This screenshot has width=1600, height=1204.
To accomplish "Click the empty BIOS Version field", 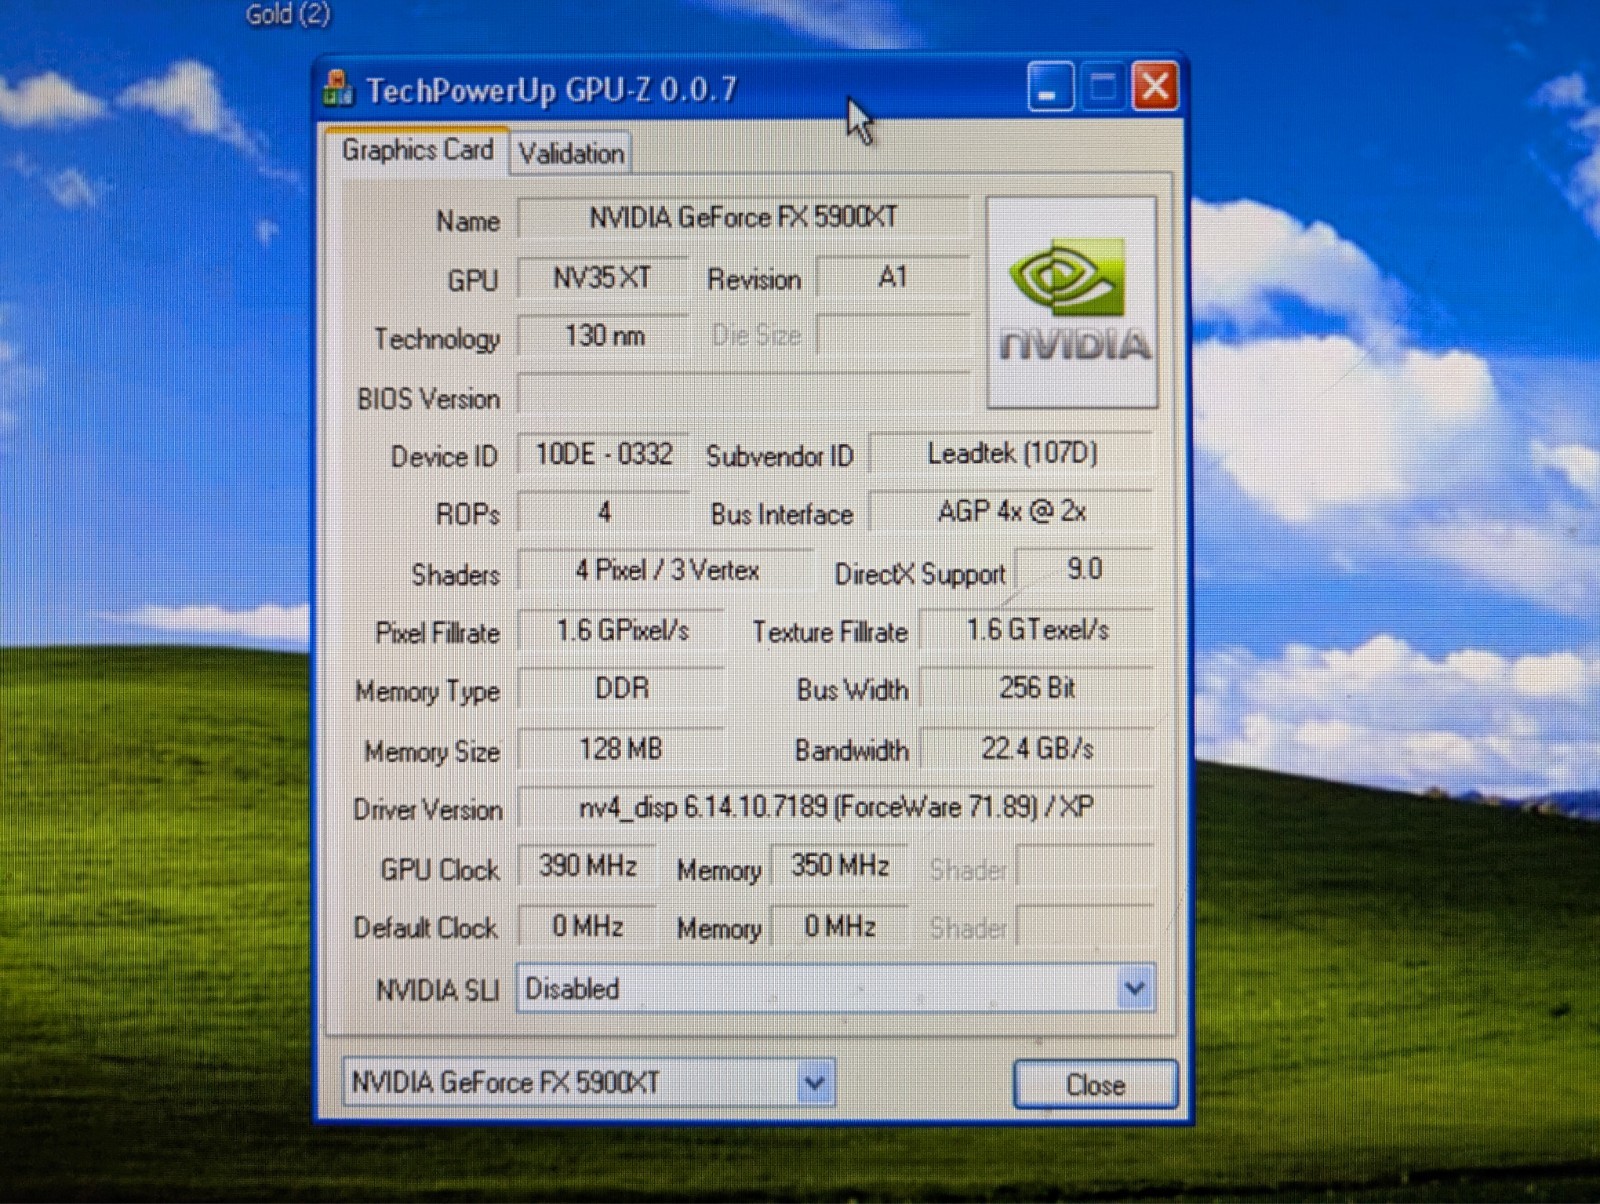I will (x=743, y=394).
